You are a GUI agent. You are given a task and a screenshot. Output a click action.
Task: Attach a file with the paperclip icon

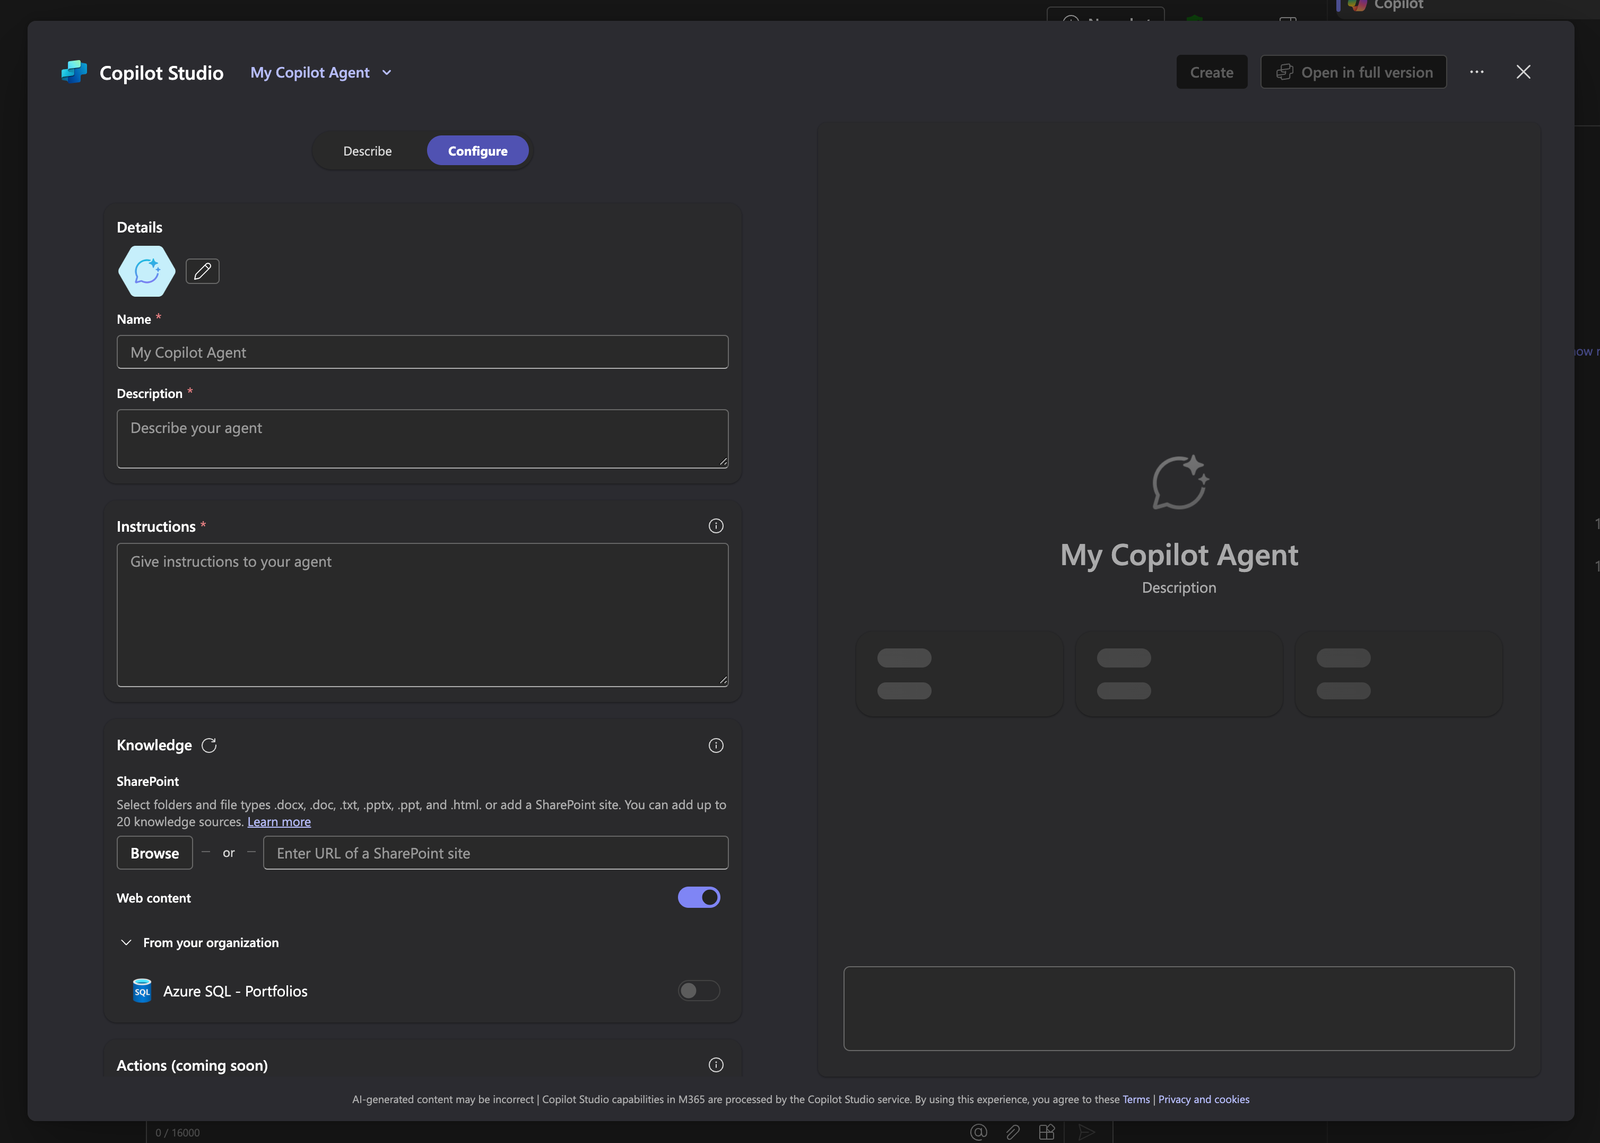[1012, 1131]
